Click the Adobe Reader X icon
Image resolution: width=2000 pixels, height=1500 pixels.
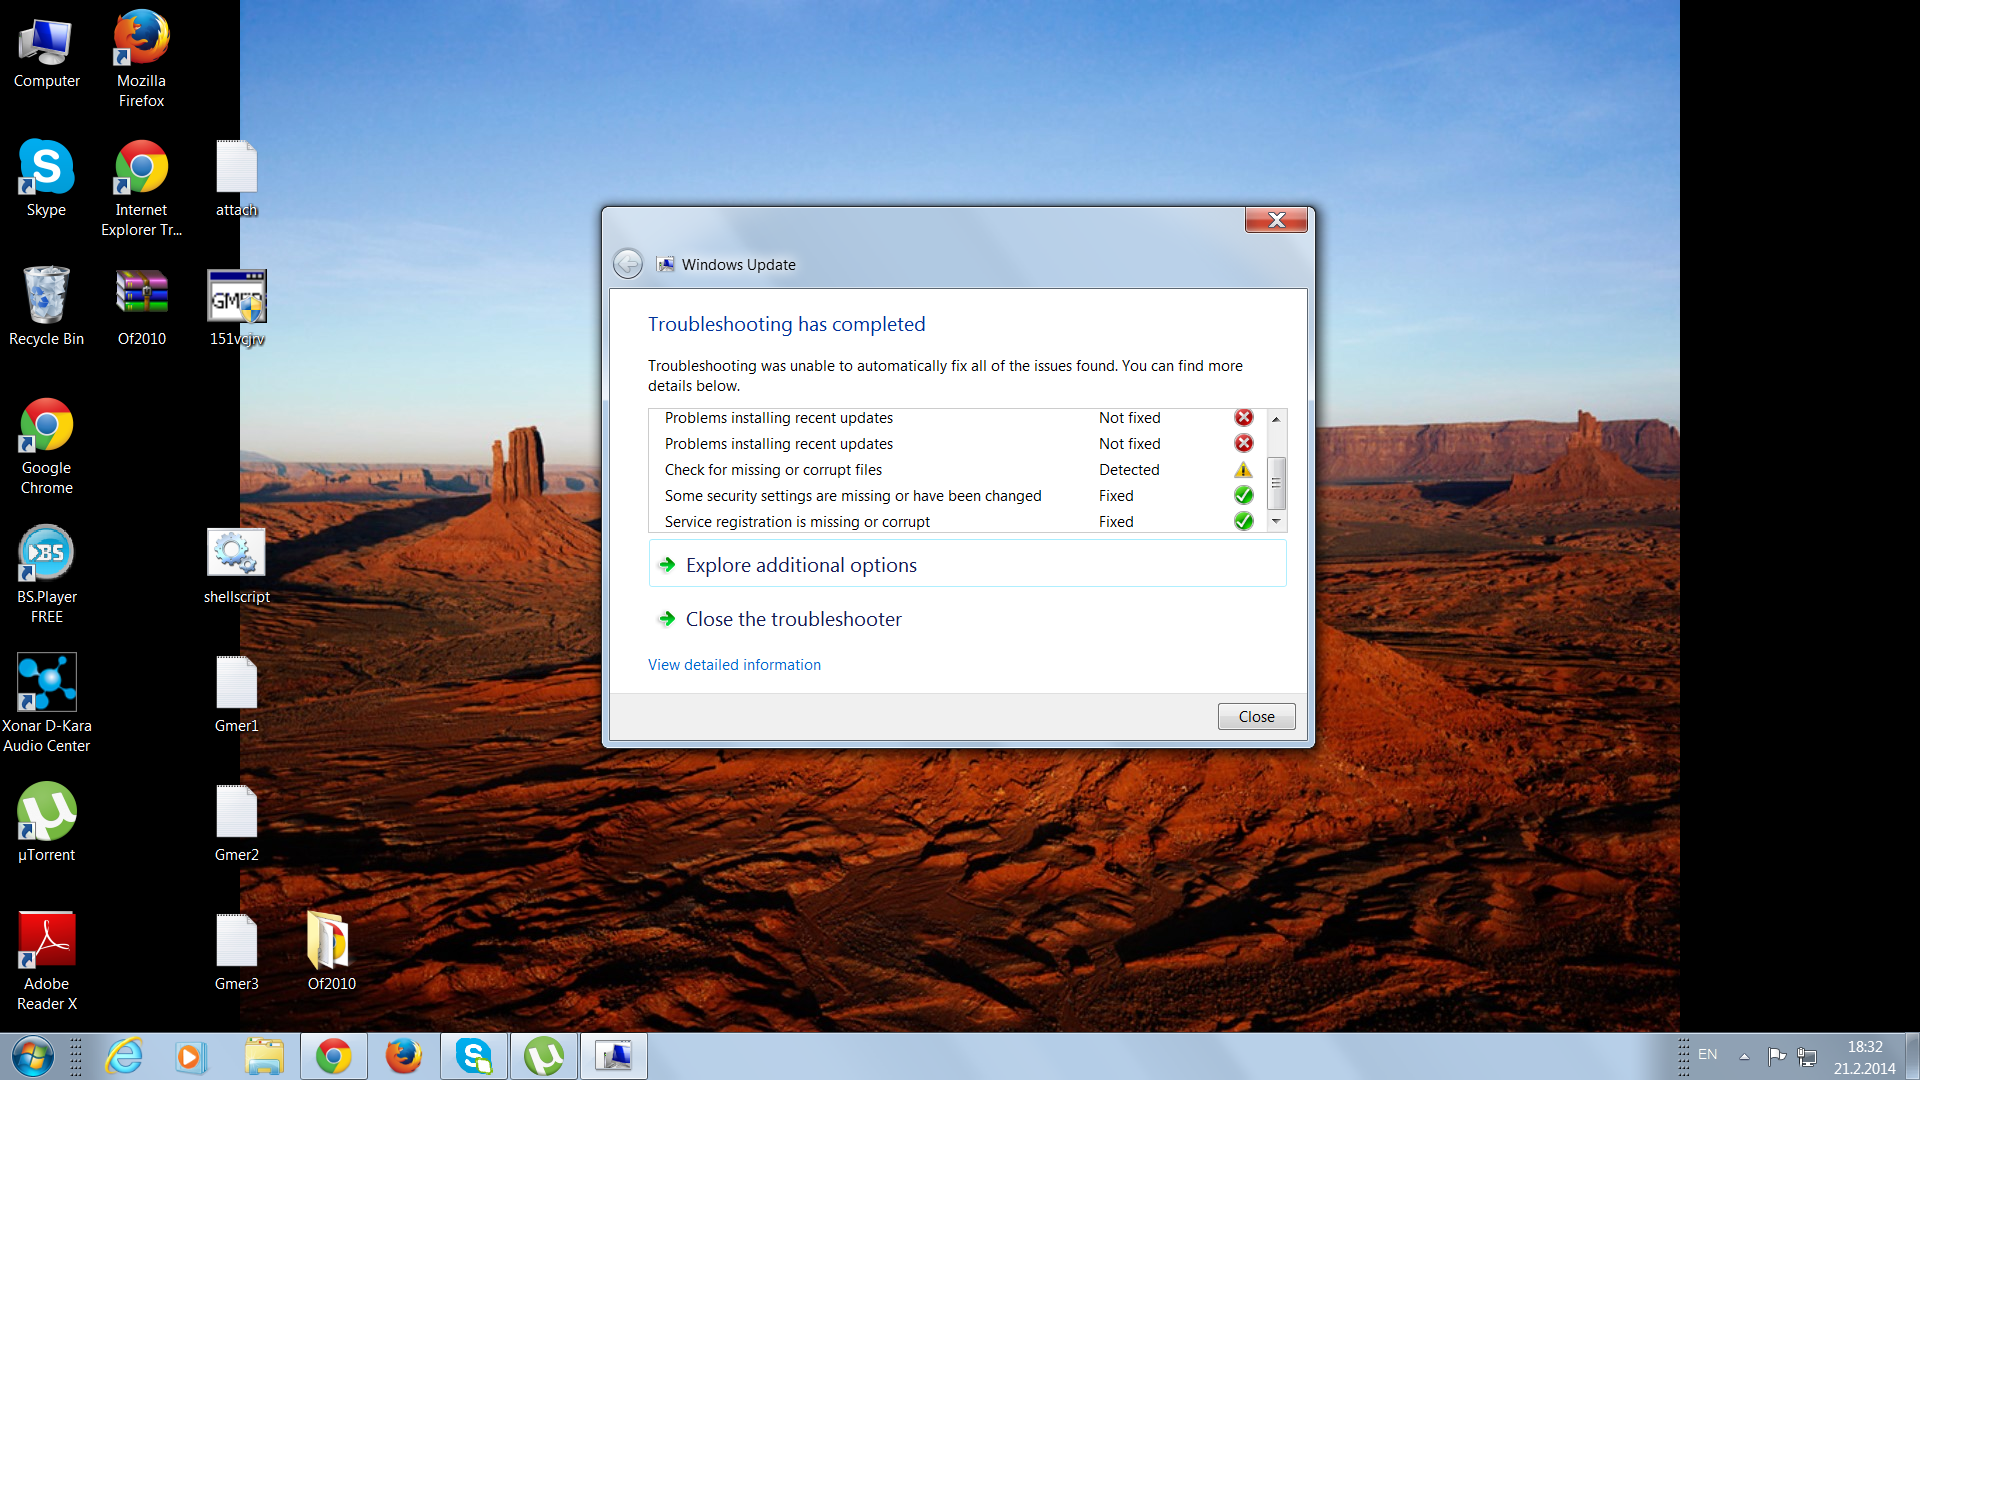pos(46,942)
